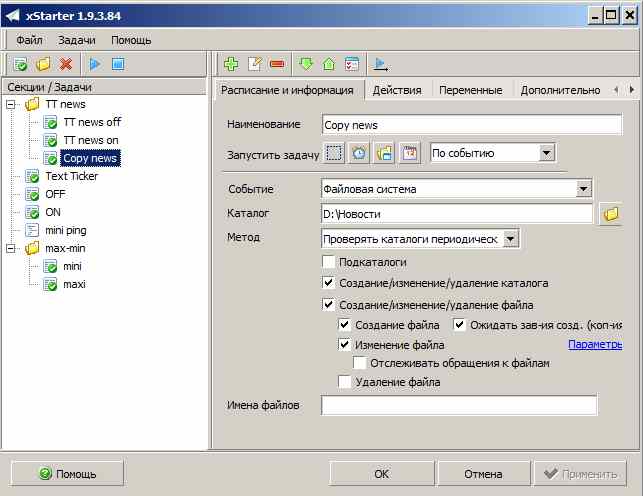Open the Файл menu

(x=30, y=40)
